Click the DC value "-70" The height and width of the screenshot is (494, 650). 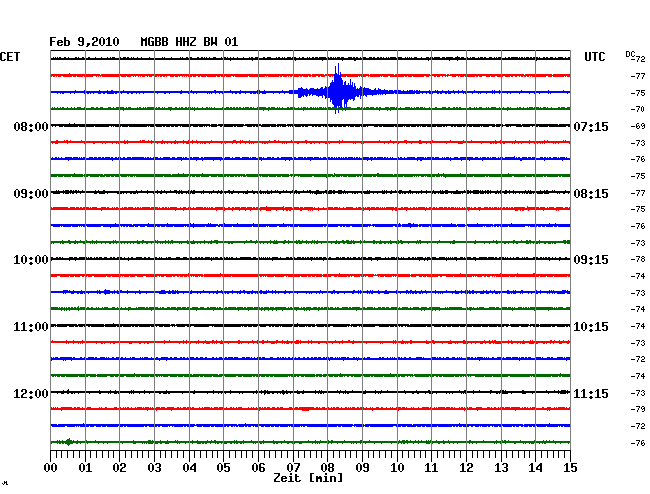coord(638,109)
